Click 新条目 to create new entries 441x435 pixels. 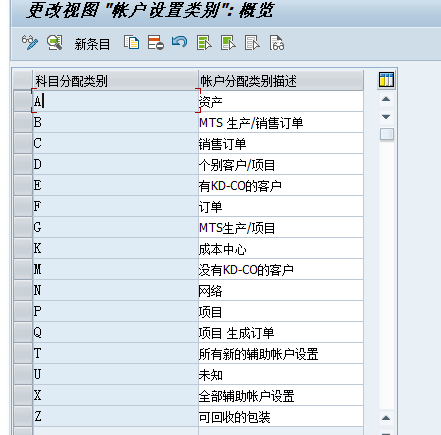(92, 44)
